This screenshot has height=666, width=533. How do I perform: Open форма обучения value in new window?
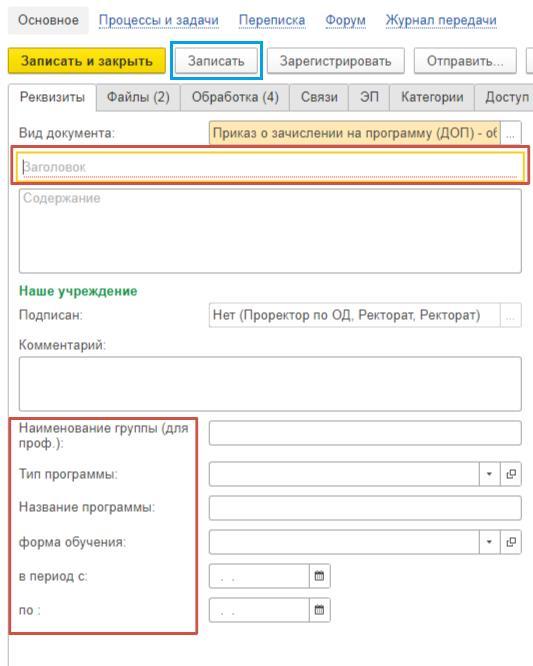[510, 542]
